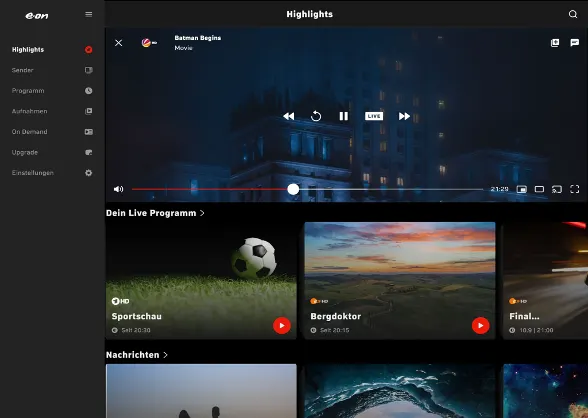Click the clock icon under Bergdoktor
Viewport: 588px width, 418px height.
coord(314,330)
